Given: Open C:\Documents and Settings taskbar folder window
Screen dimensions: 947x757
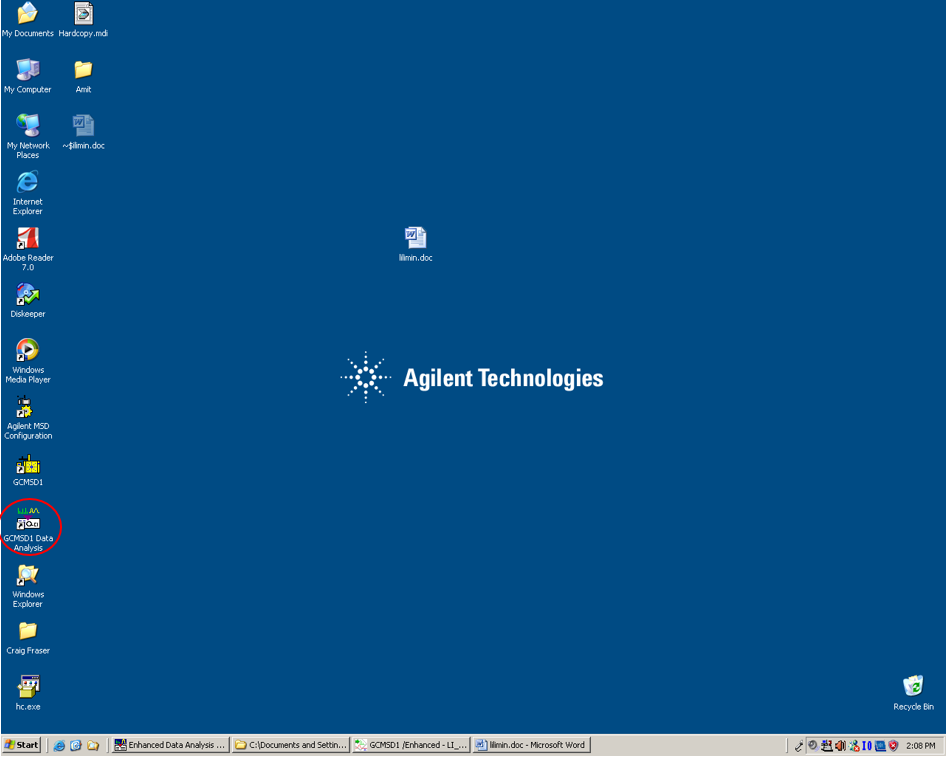Looking at the screenshot, I should 290,745.
